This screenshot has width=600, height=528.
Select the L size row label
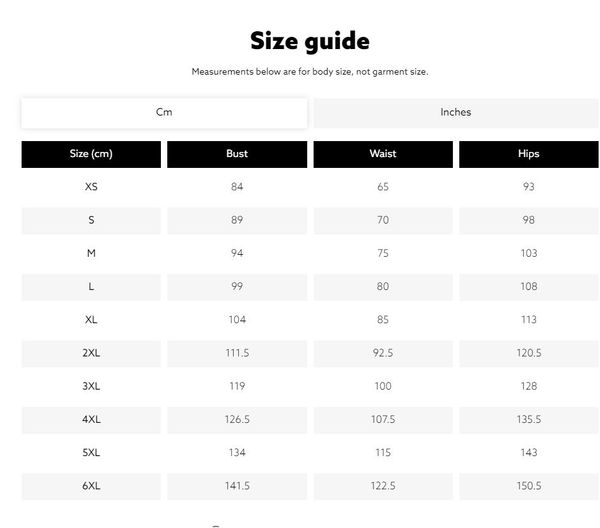tap(91, 287)
